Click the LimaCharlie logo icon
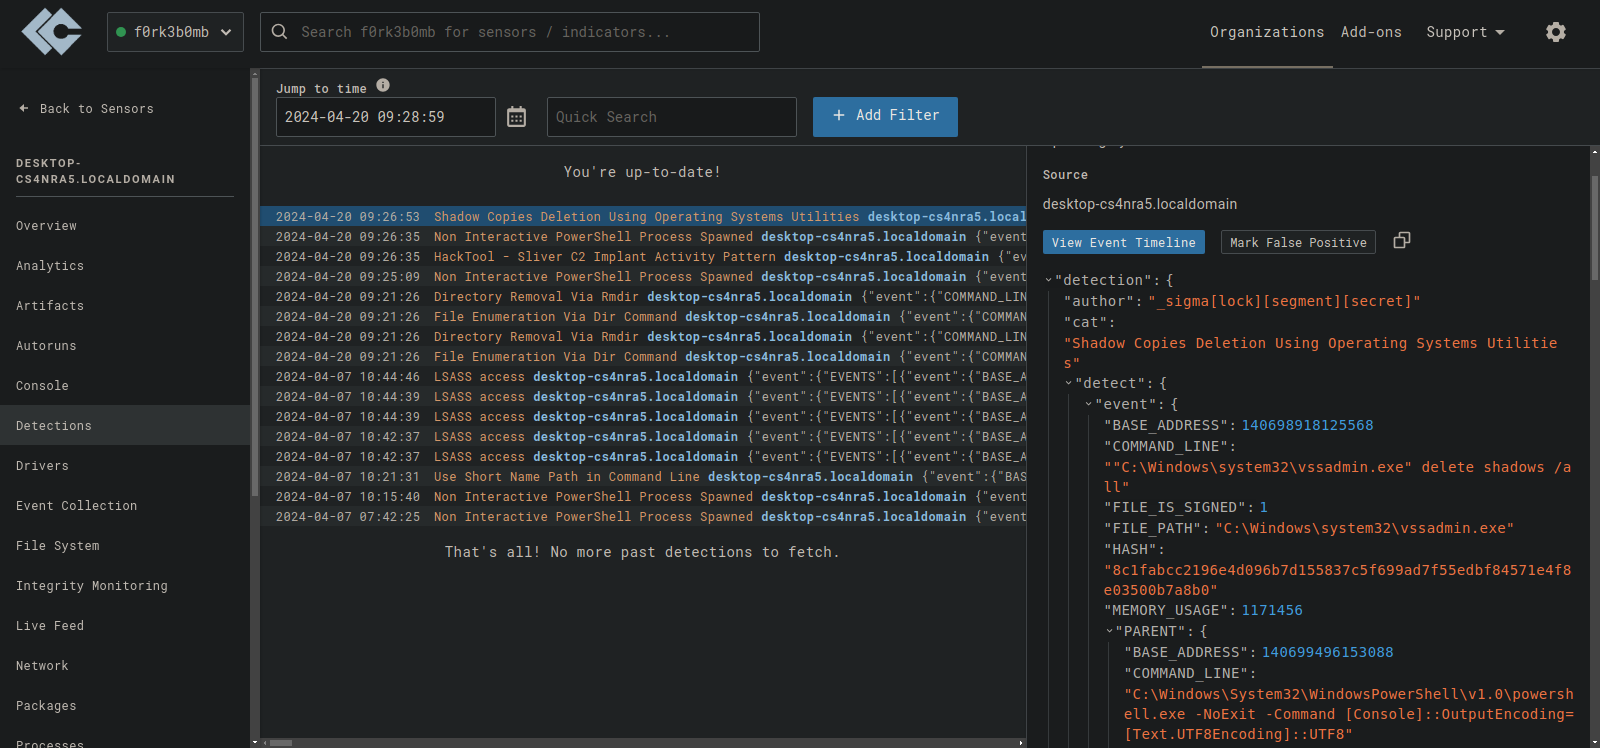The image size is (1600, 748). (x=52, y=32)
